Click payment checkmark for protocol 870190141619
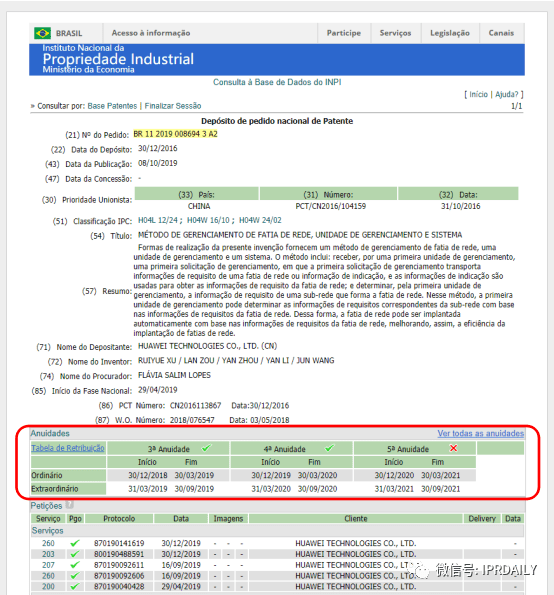Viewport: 554px width, 595px height. point(75,543)
